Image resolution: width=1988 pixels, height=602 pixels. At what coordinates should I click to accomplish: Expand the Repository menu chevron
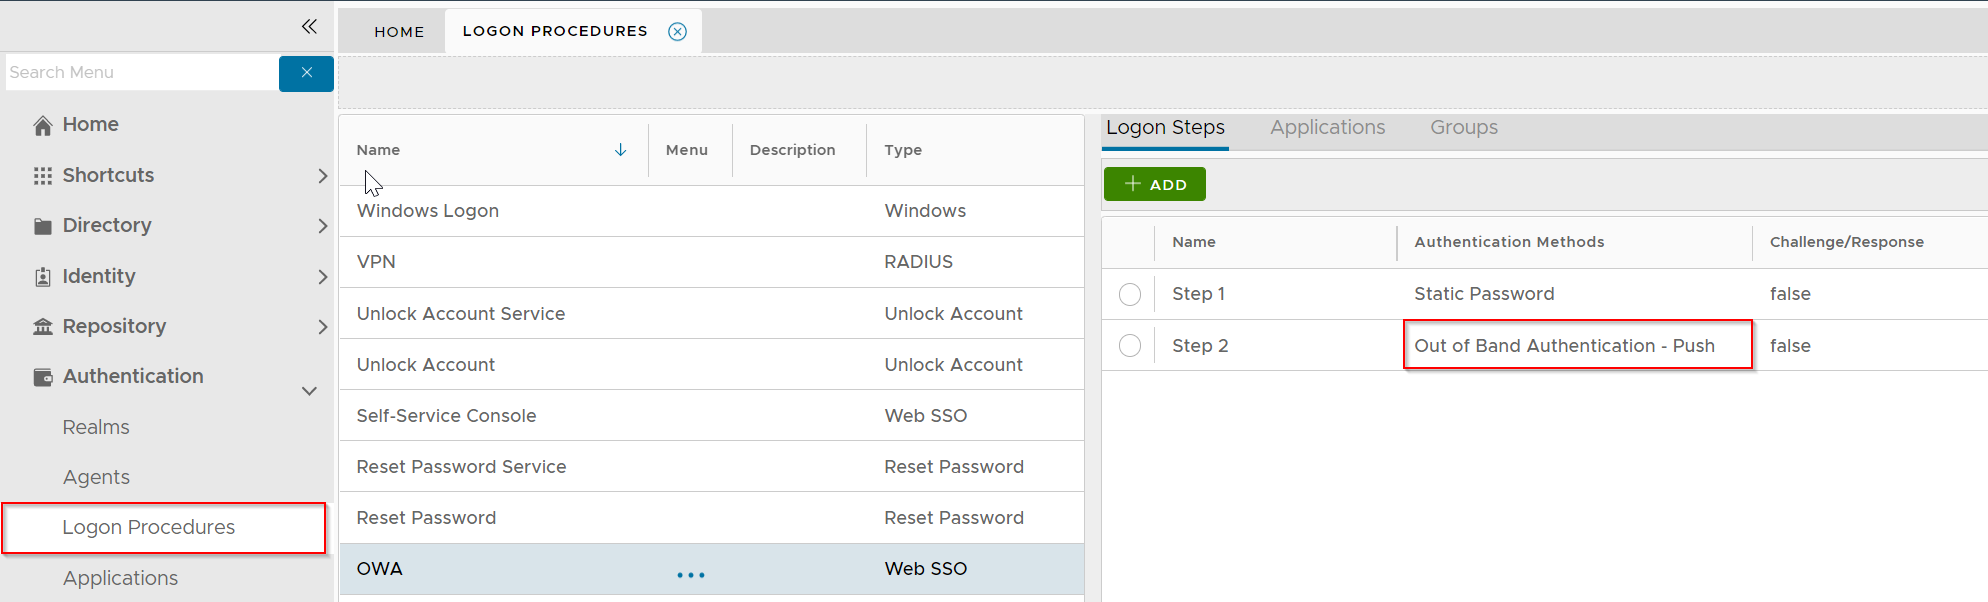(322, 327)
